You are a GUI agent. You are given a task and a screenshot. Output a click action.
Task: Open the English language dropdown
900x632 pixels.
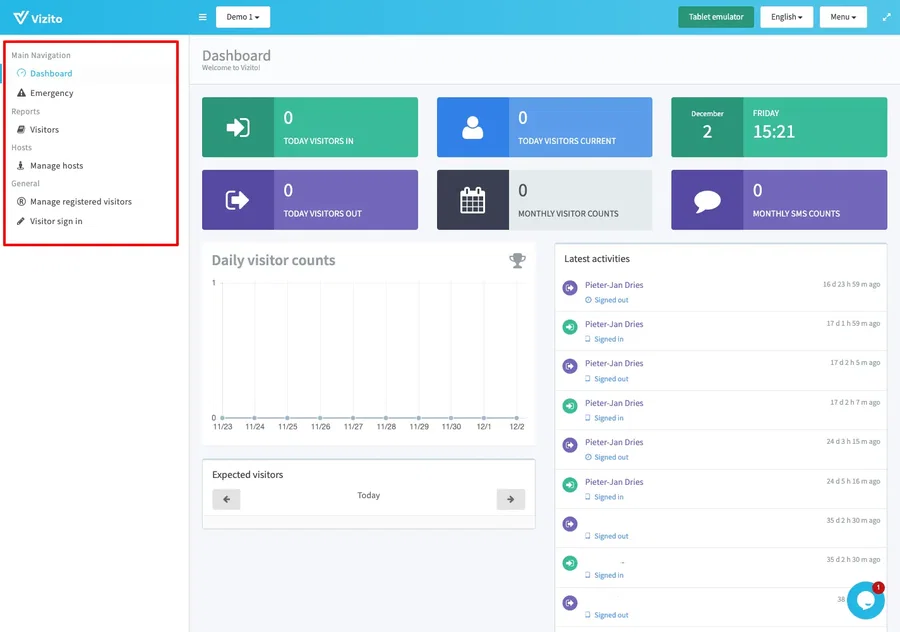pos(786,16)
